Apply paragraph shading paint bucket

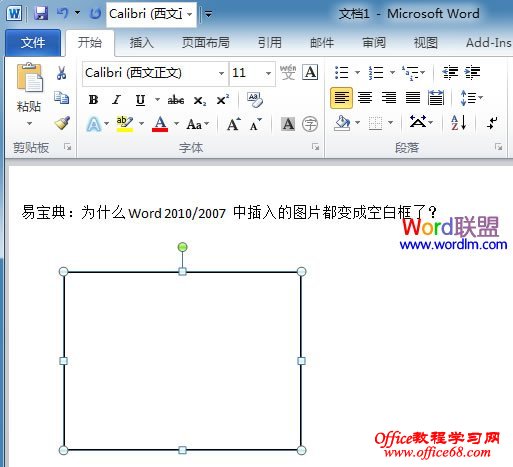pos(342,124)
